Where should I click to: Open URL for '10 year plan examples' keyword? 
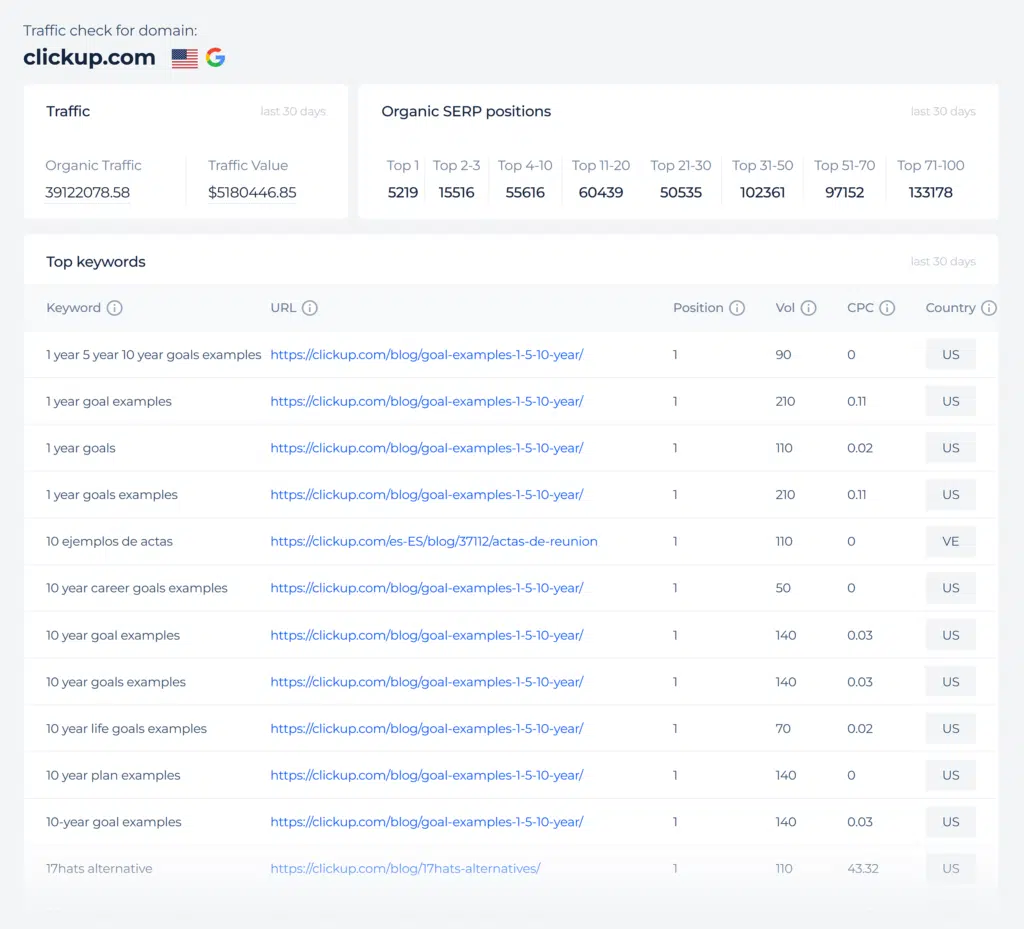coord(427,776)
